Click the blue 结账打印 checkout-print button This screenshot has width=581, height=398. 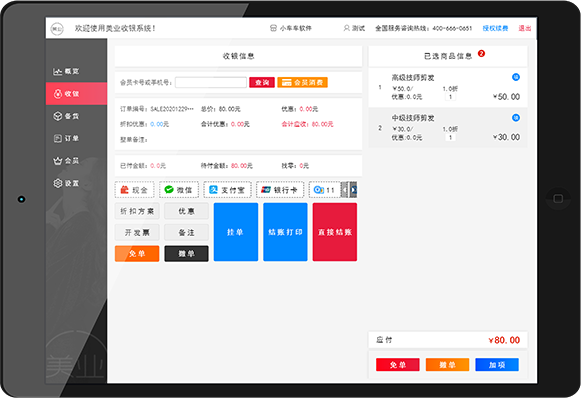click(x=285, y=232)
